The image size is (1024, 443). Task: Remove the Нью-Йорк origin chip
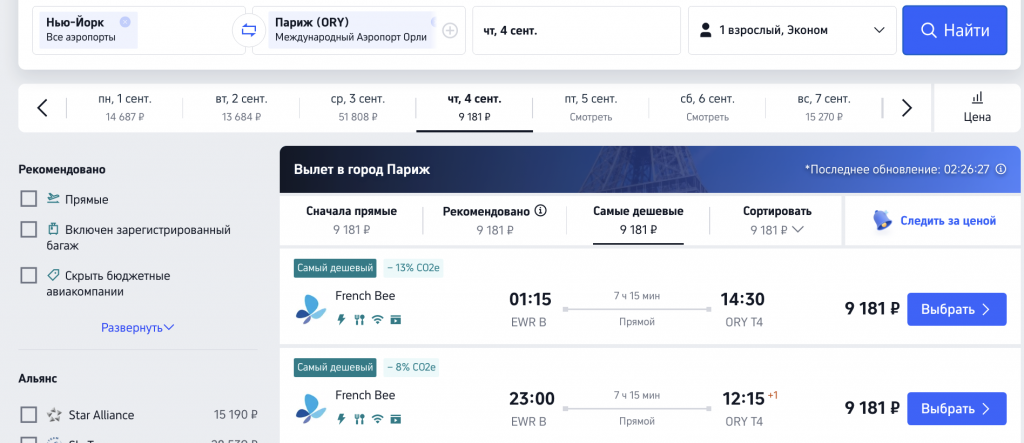pos(124,21)
